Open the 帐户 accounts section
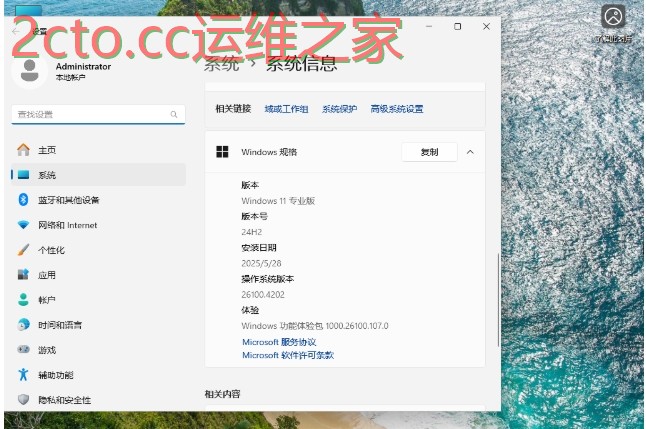646x429 pixels. (x=98, y=300)
